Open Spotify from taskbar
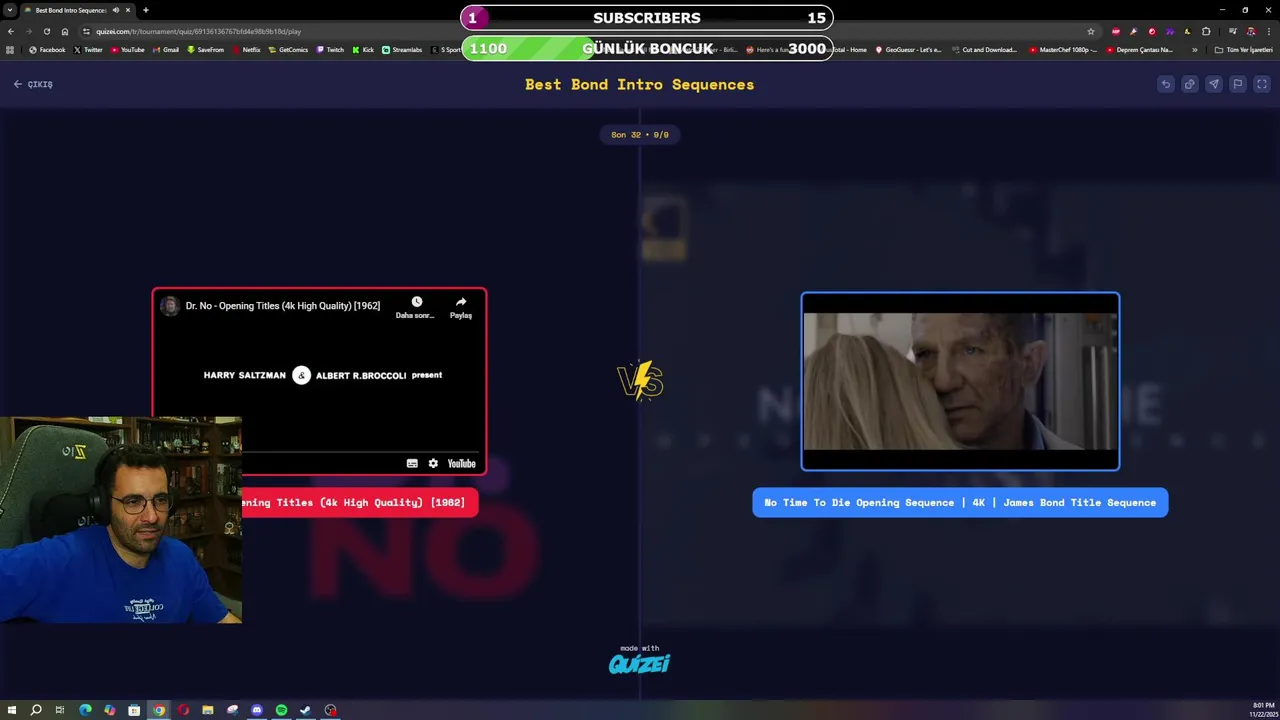 [281, 710]
